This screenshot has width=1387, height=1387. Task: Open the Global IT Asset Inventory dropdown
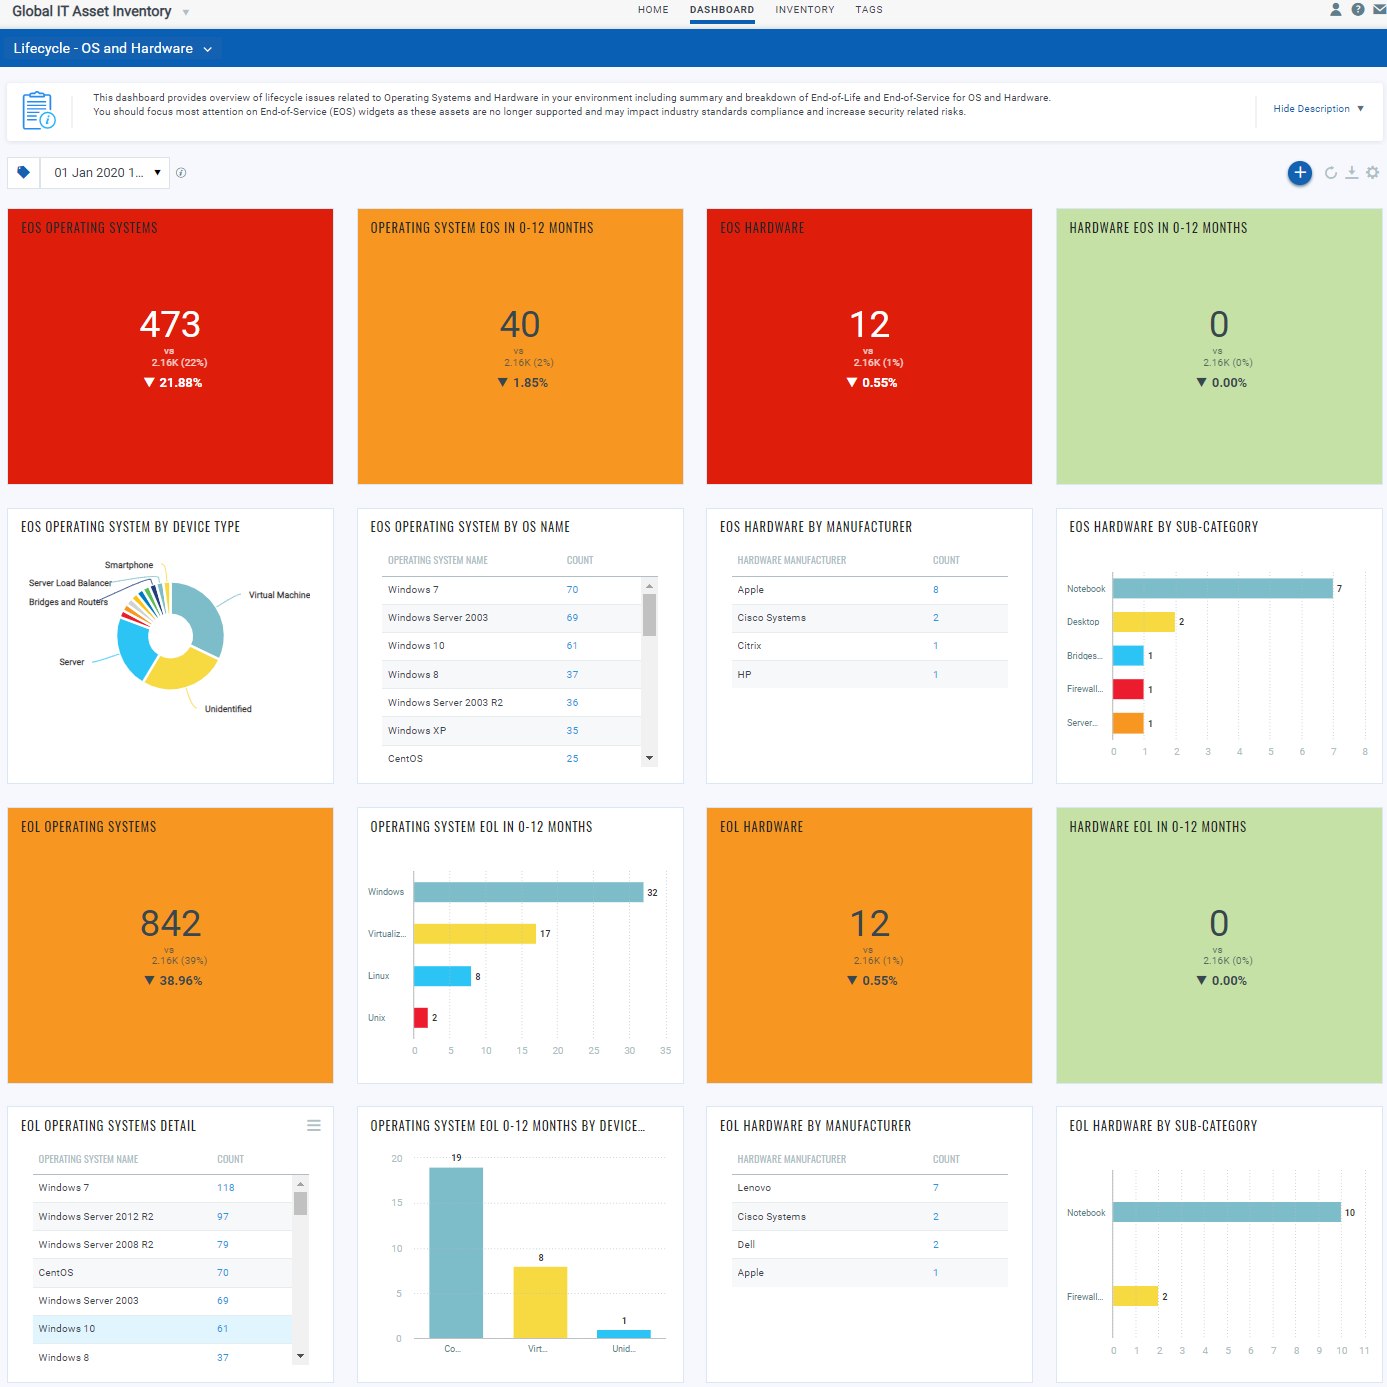(x=185, y=11)
